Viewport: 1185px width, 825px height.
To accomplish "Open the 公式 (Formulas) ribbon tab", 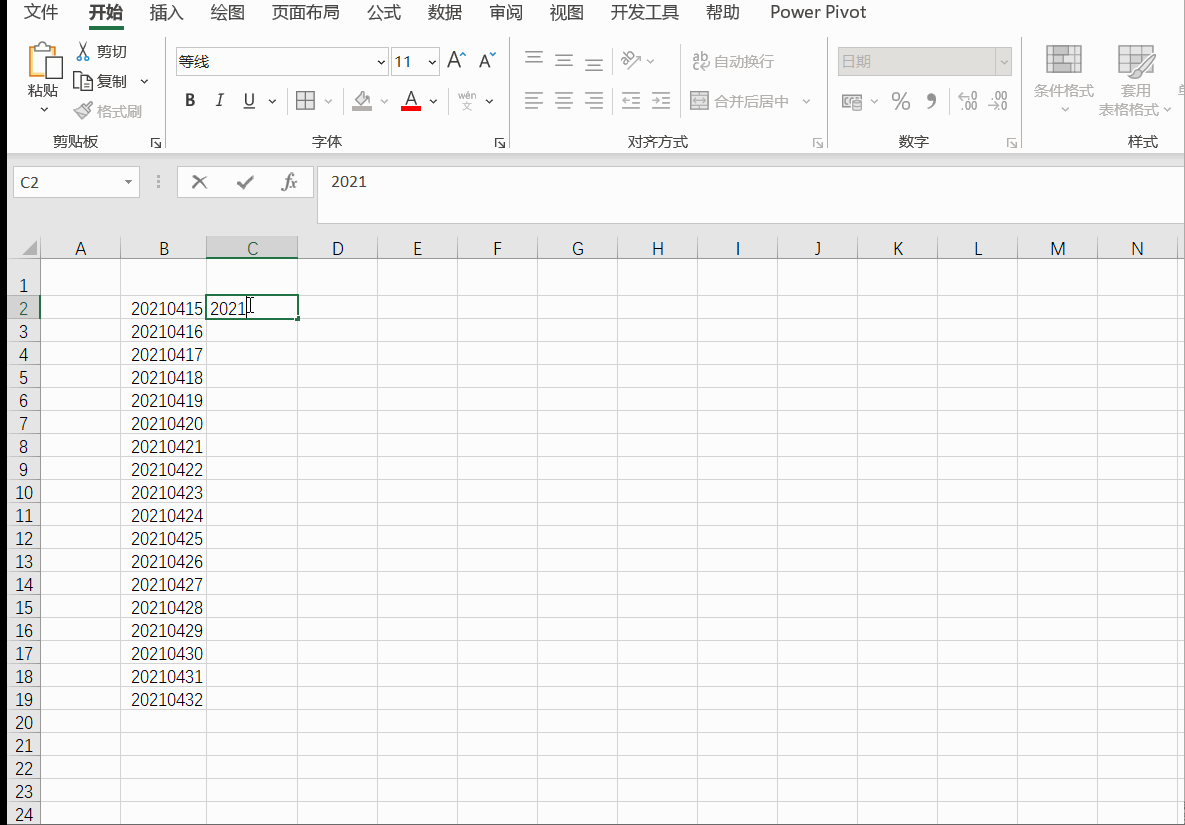I will pyautogui.click(x=383, y=13).
